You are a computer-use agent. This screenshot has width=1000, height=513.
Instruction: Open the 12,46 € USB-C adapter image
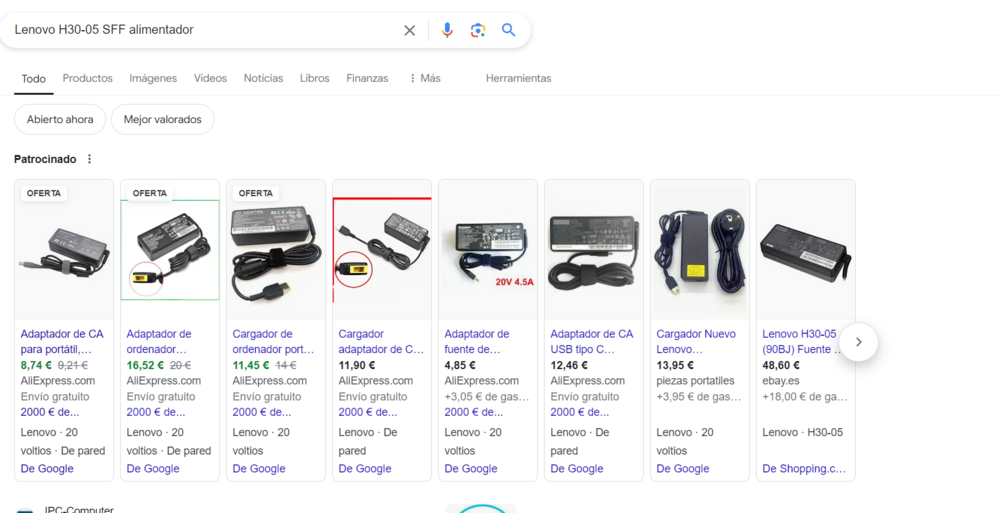pos(593,250)
